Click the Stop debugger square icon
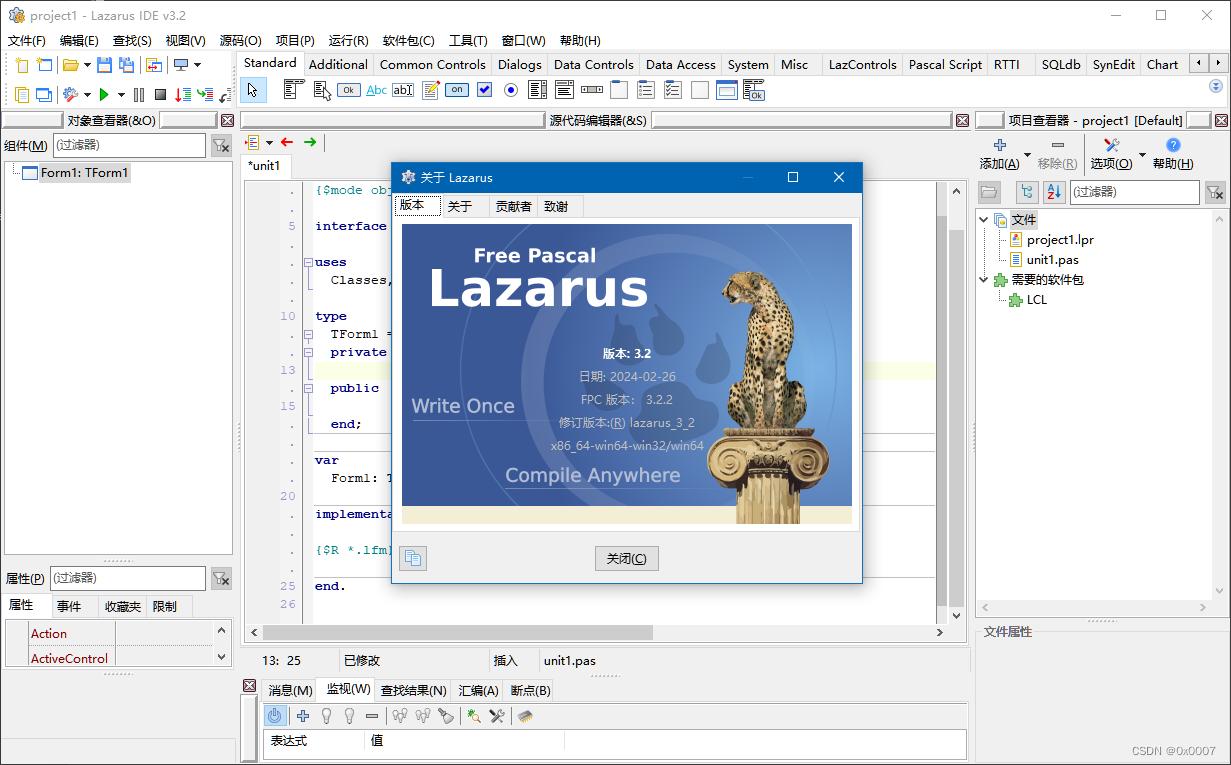 coord(160,95)
